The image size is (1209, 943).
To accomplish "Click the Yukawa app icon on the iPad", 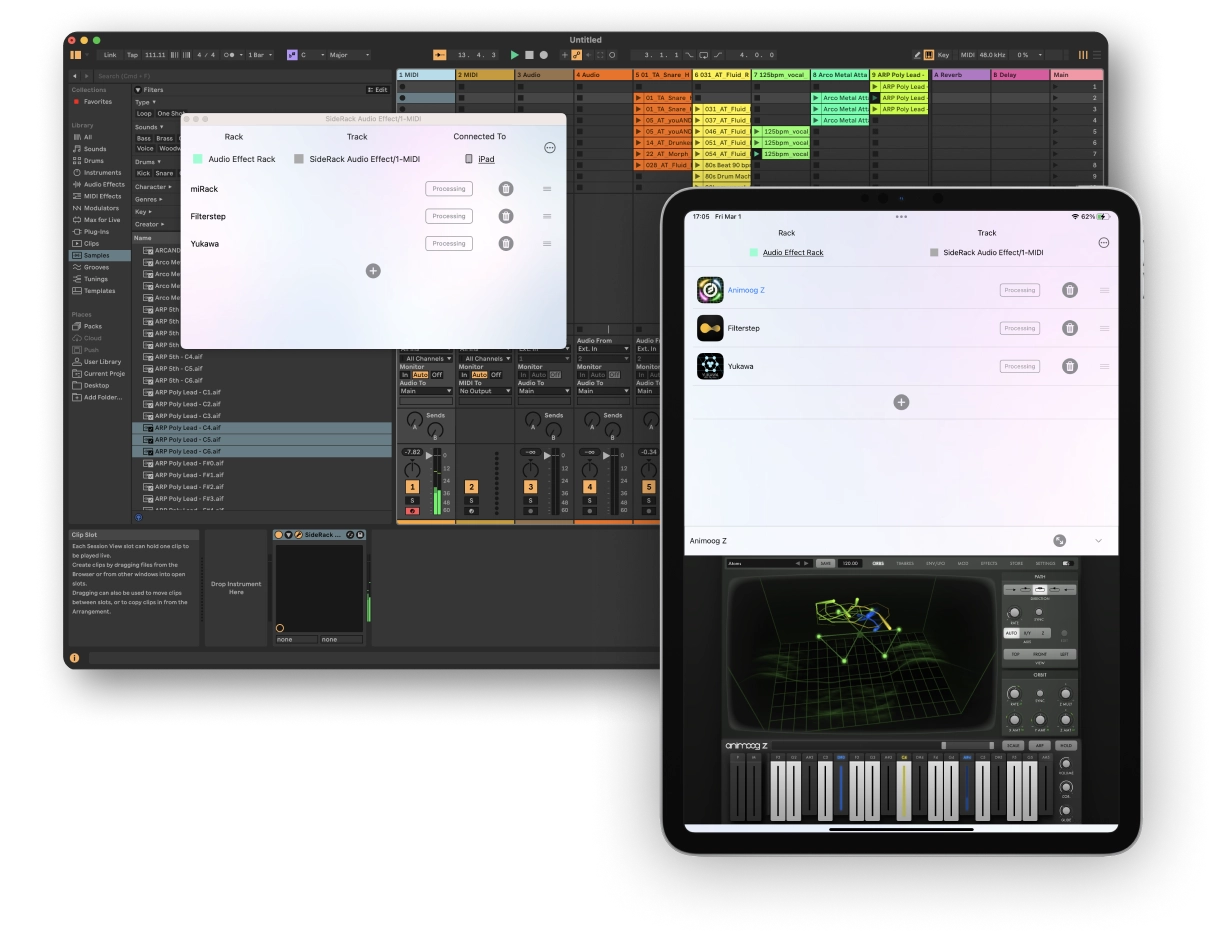I will pos(710,366).
